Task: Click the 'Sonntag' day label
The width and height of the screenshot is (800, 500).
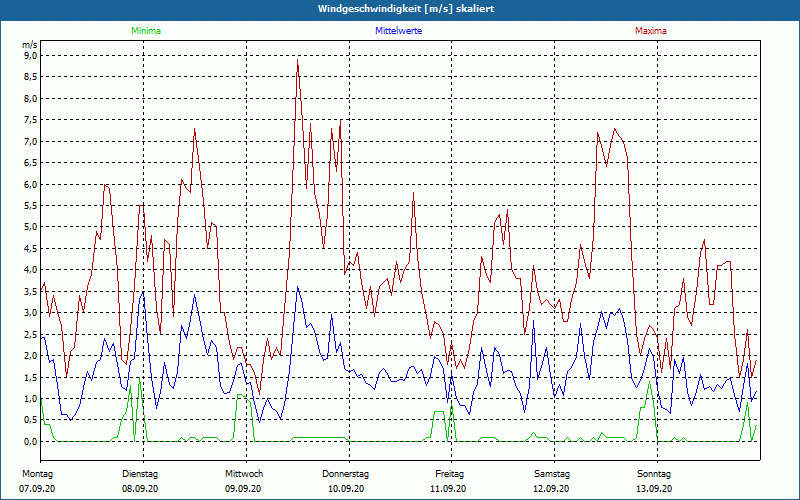Action: pyautogui.click(x=654, y=474)
